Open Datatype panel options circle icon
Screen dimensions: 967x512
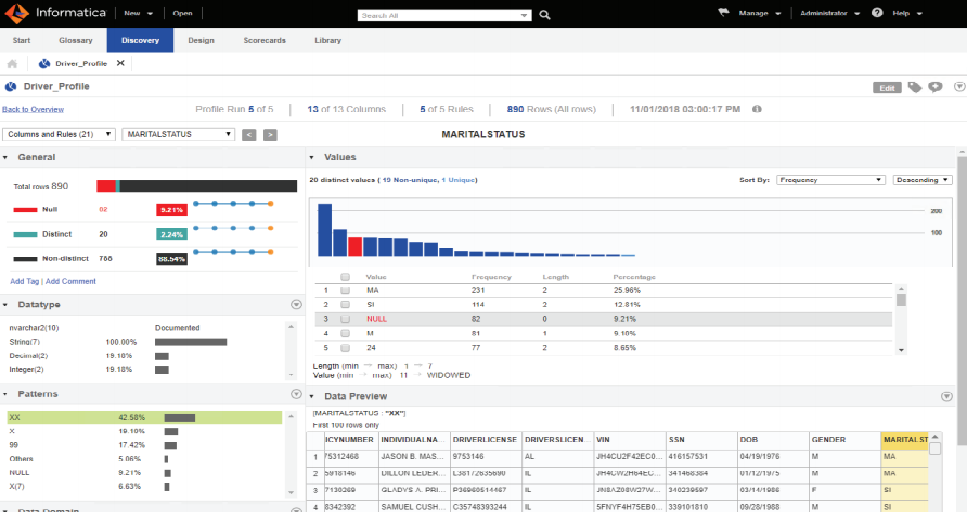[x=296, y=305]
